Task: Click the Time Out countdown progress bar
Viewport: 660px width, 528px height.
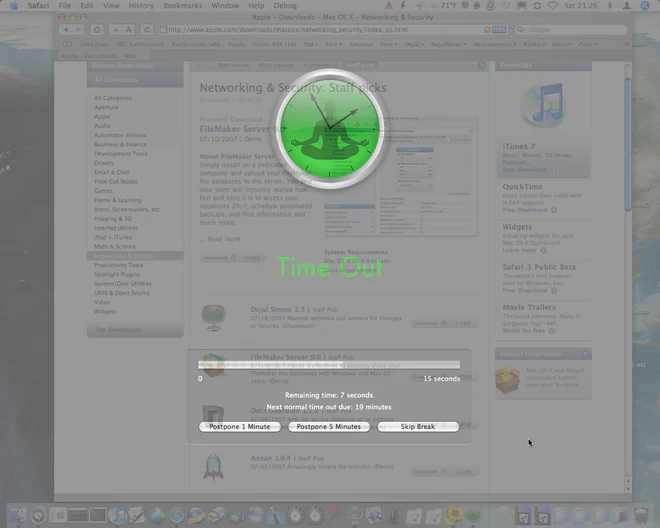Action: (x=329, y=365)
